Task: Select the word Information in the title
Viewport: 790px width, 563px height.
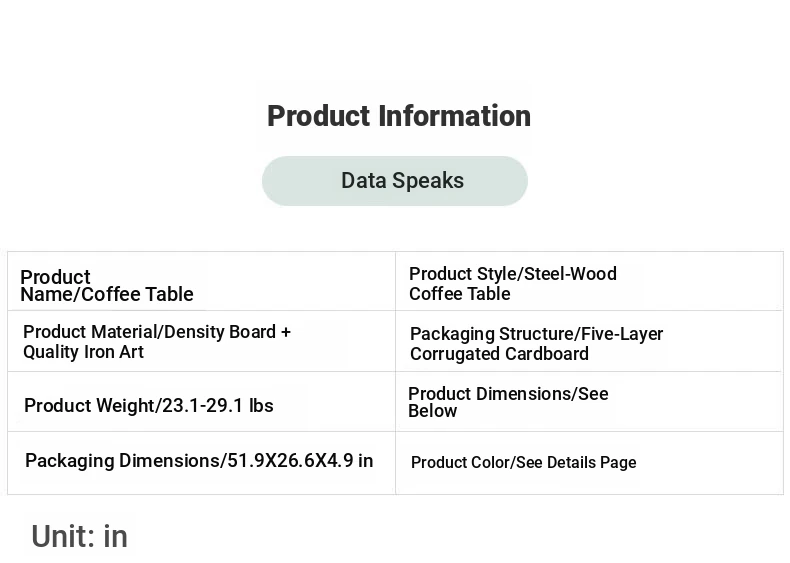Action: point(454,116)
